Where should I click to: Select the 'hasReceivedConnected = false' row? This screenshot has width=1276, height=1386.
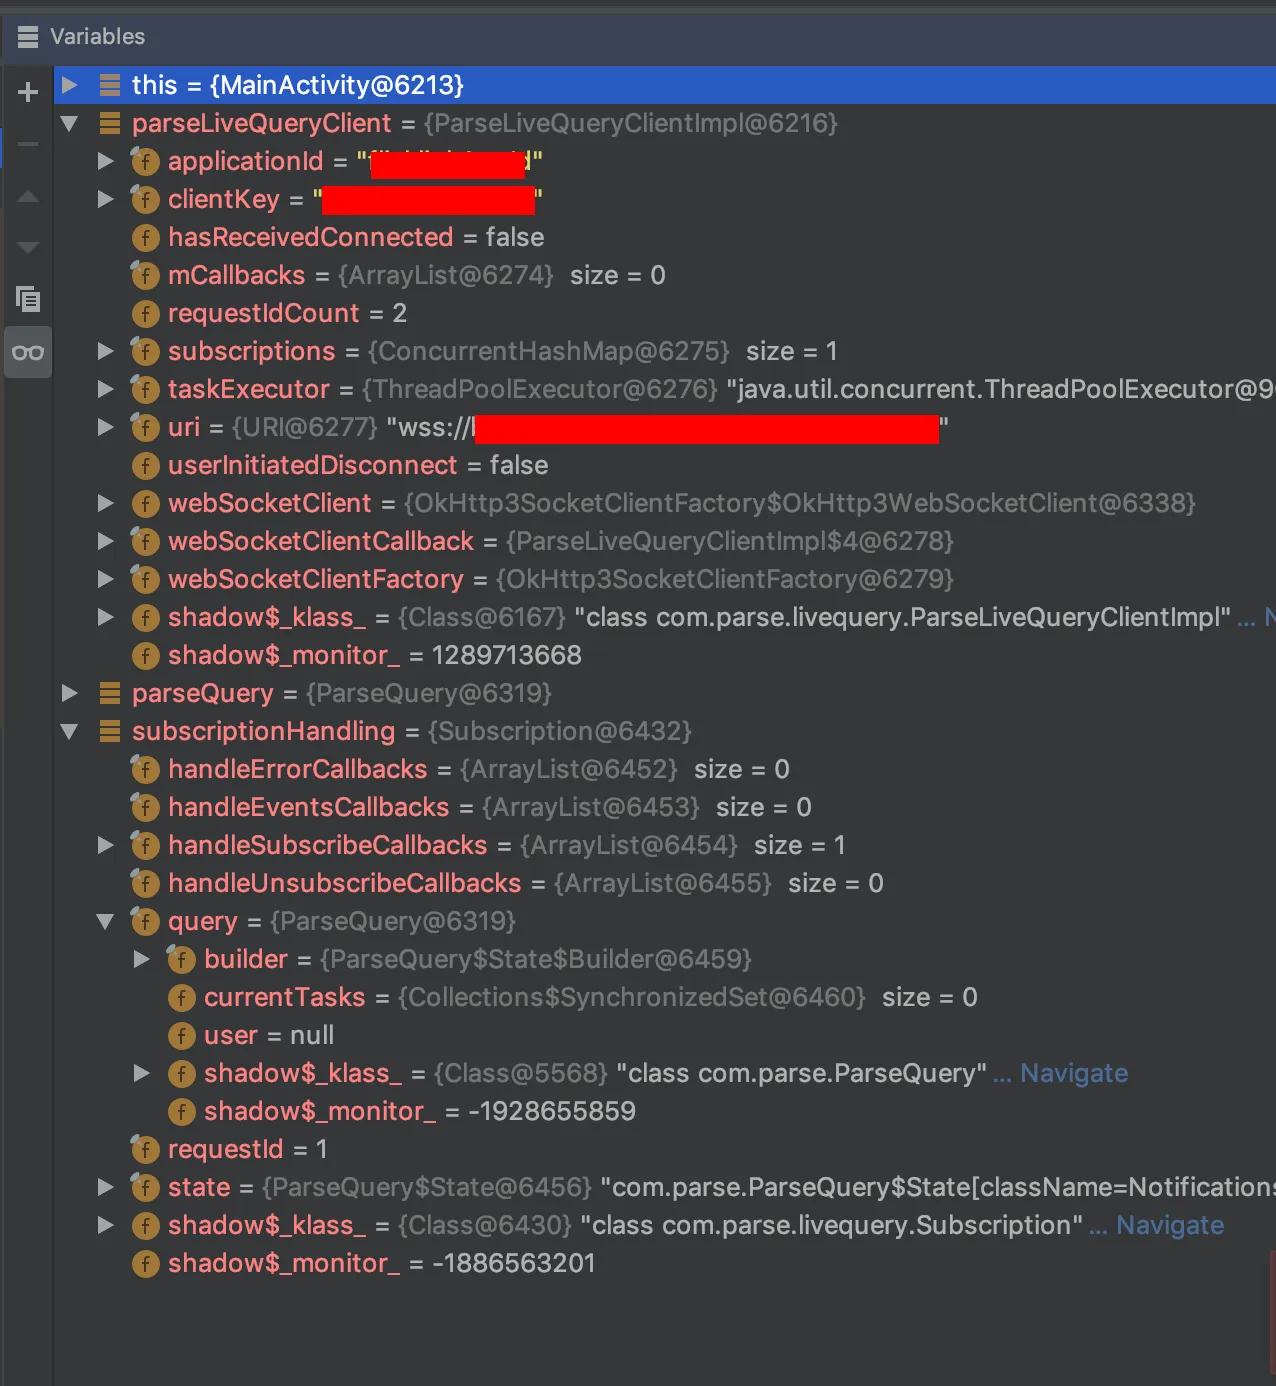[664, 237]
